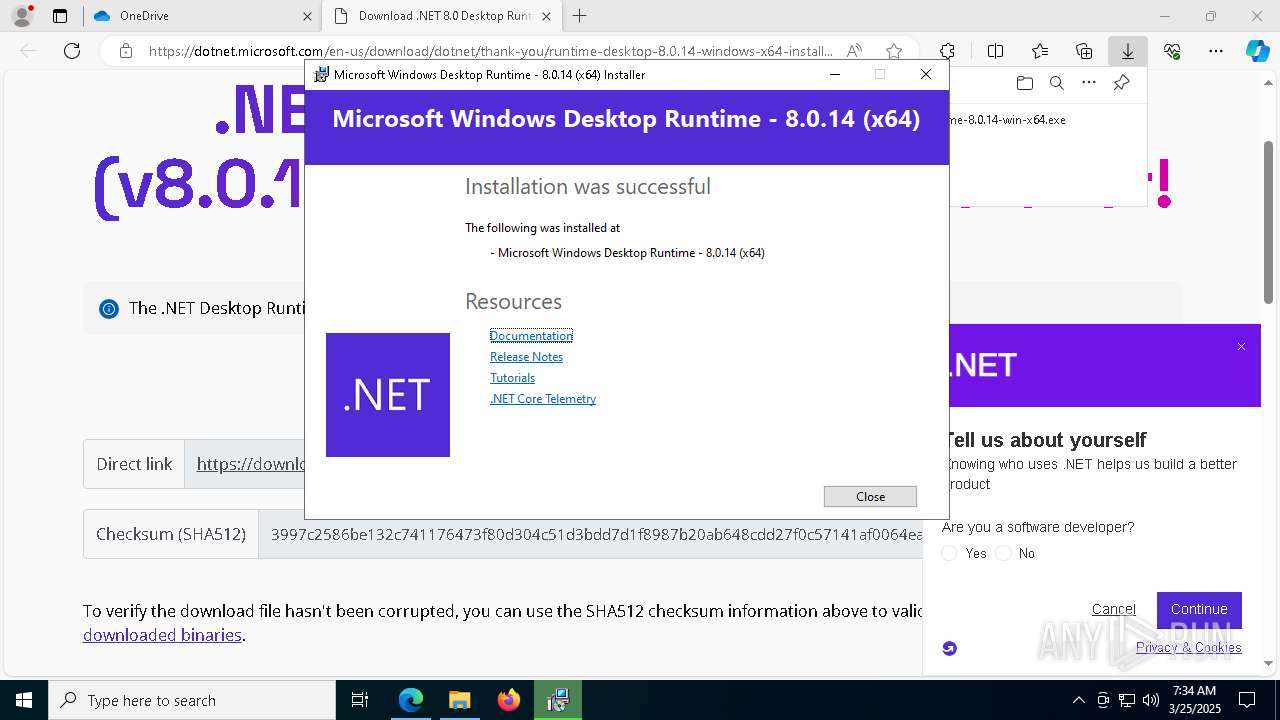Open Task View on the taskbar
The image size is (1280, 720).
360,700
